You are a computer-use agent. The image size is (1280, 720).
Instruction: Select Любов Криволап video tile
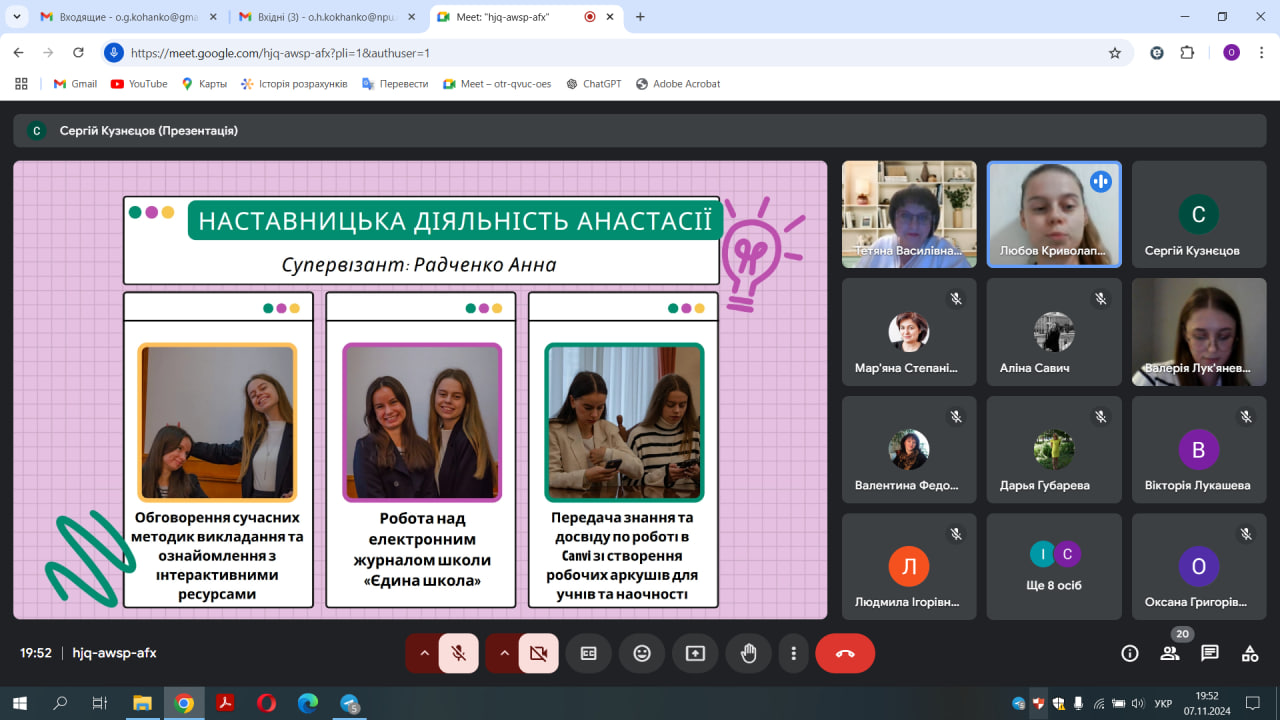tap(1054, 214)
